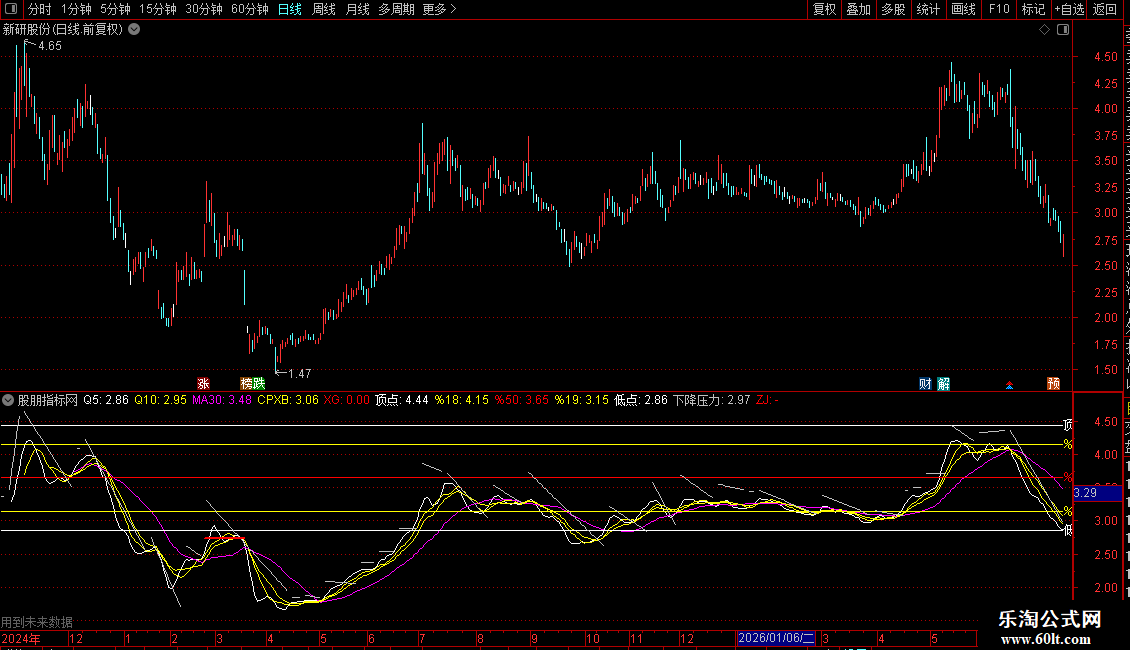
Task: Open the 多周期 multi-period view
Action: click(396, 9)
